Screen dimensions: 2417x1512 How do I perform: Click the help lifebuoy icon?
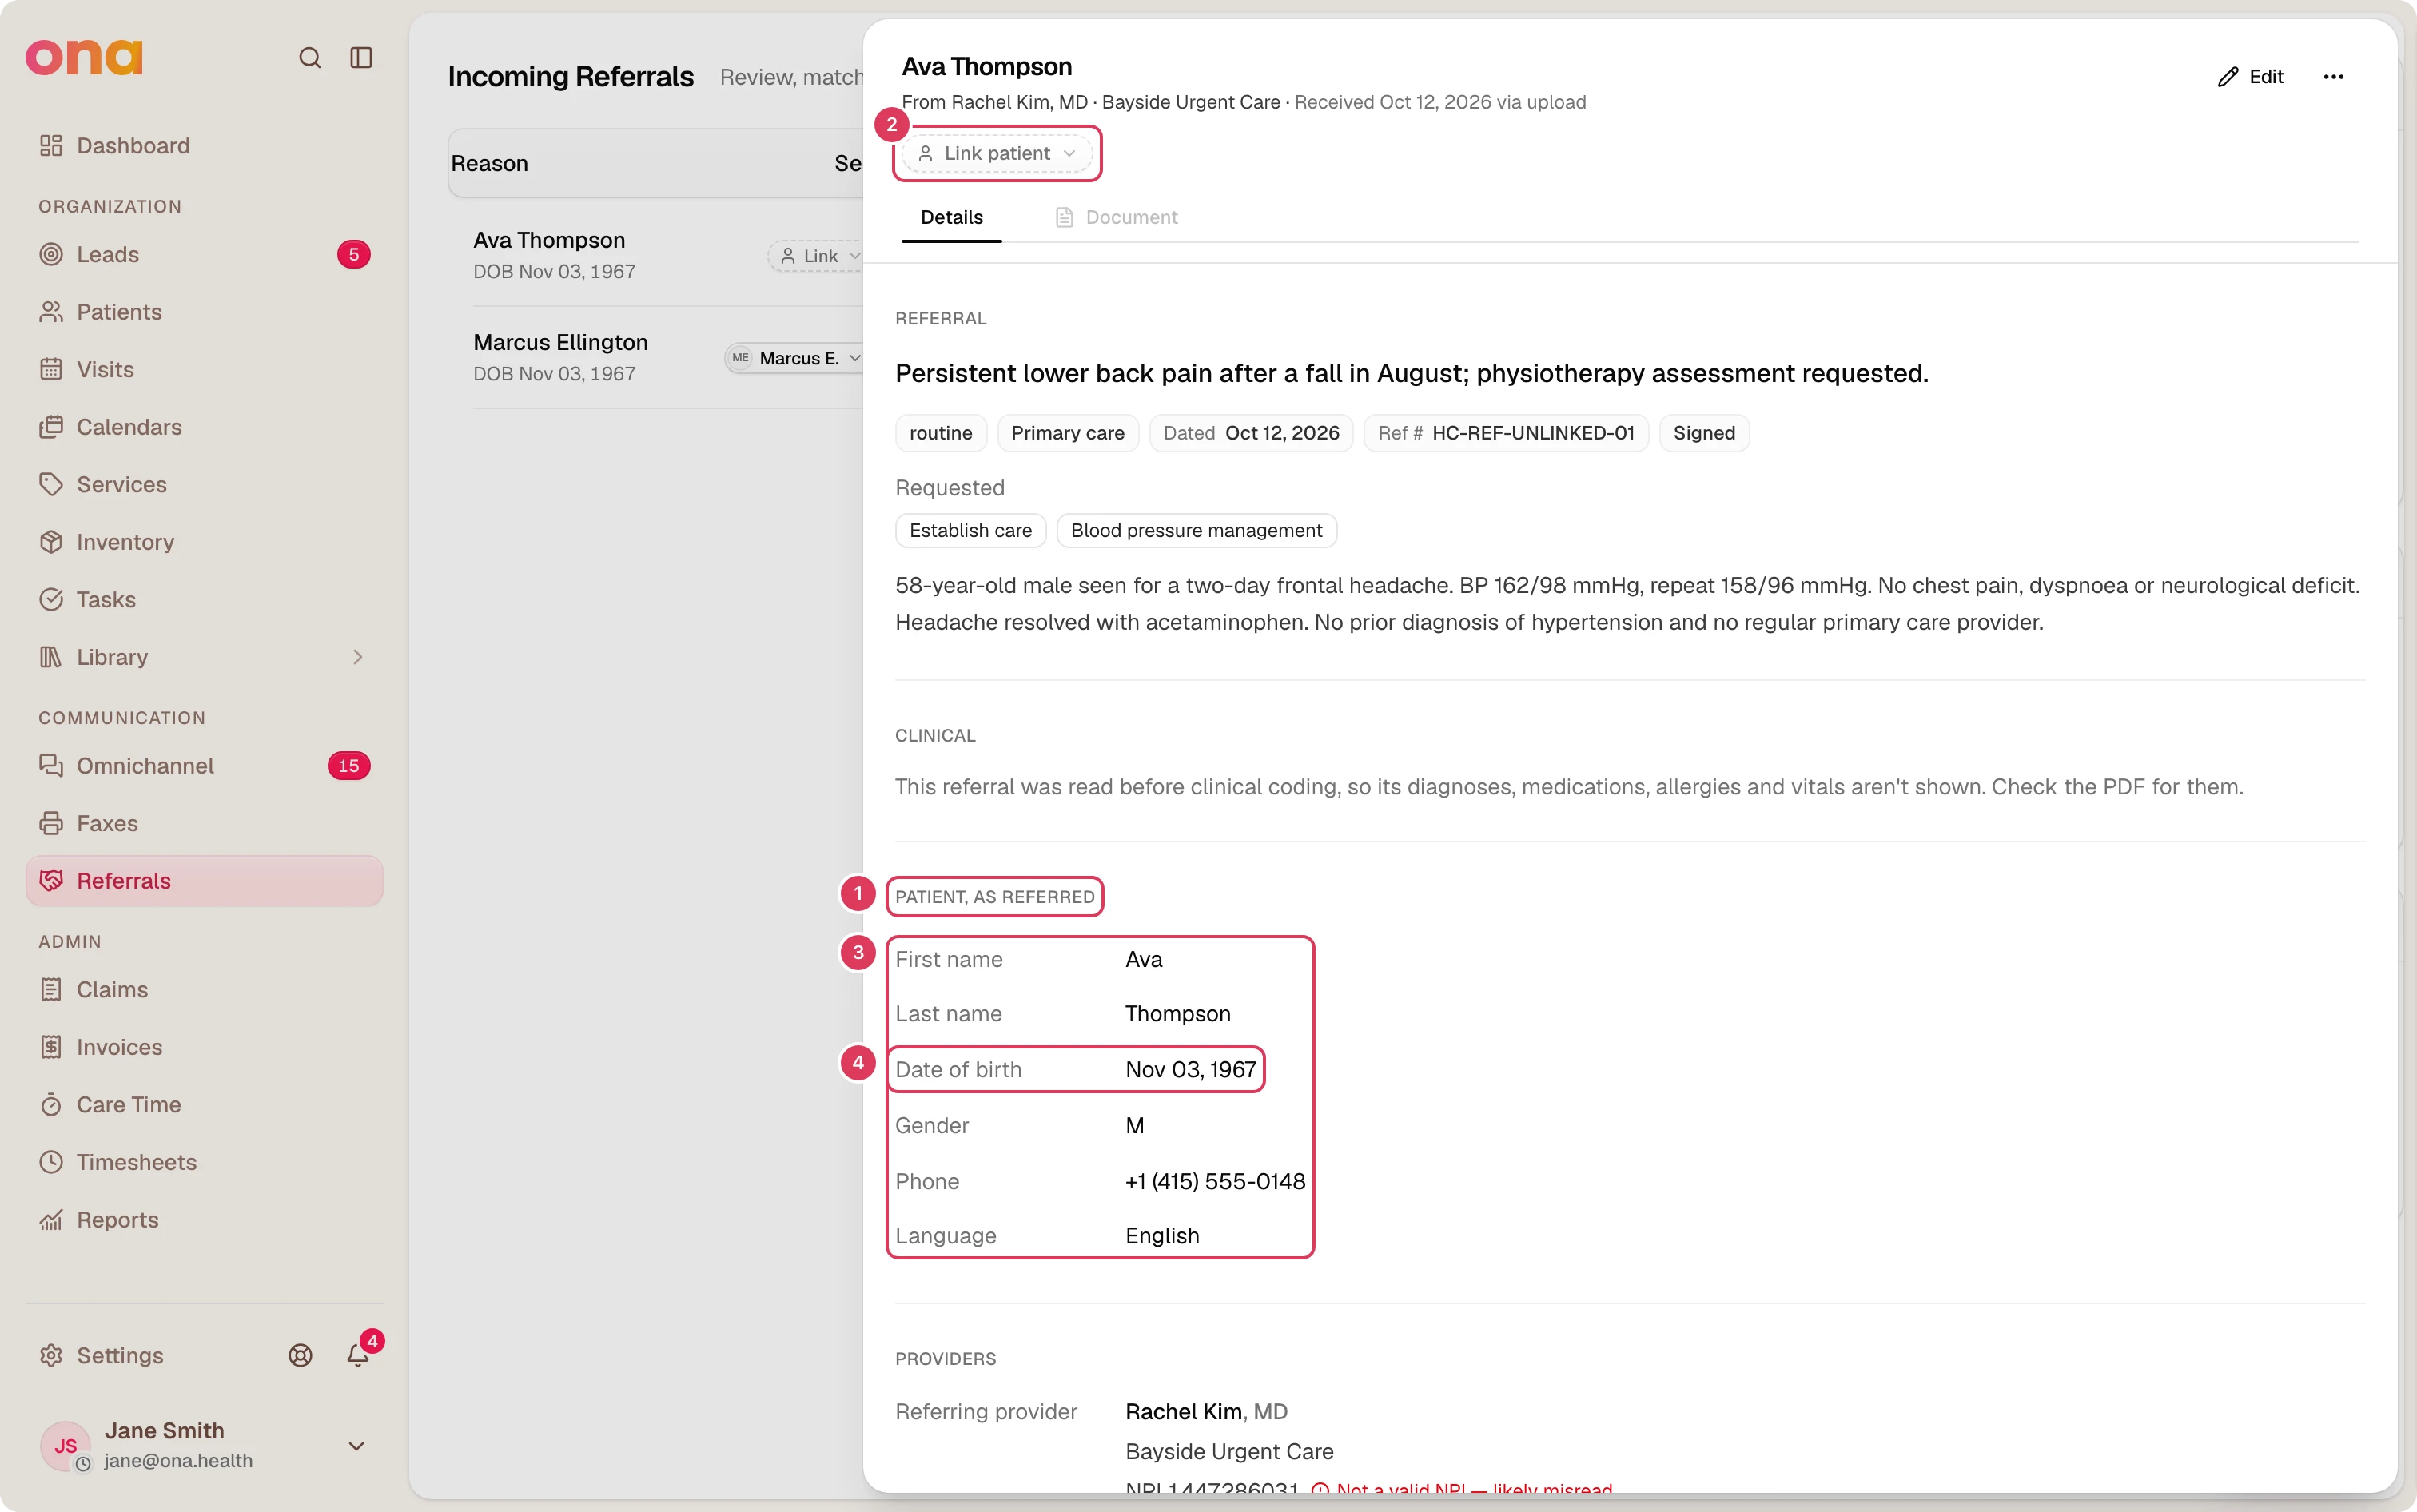coord(300,1356)
